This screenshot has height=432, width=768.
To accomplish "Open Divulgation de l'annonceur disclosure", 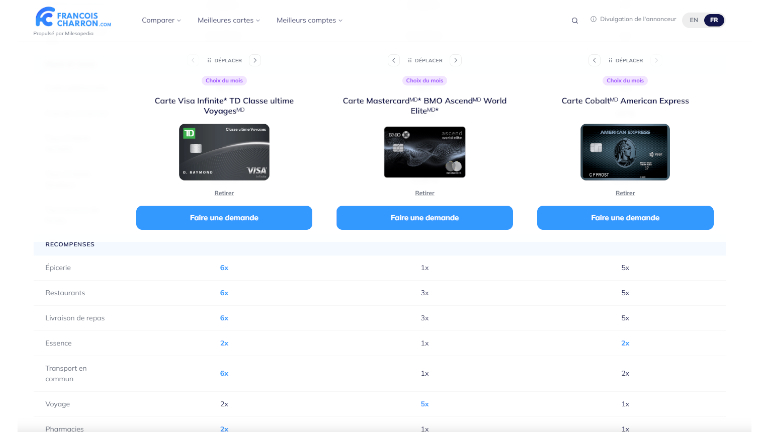I will click(x=638, y=19).
